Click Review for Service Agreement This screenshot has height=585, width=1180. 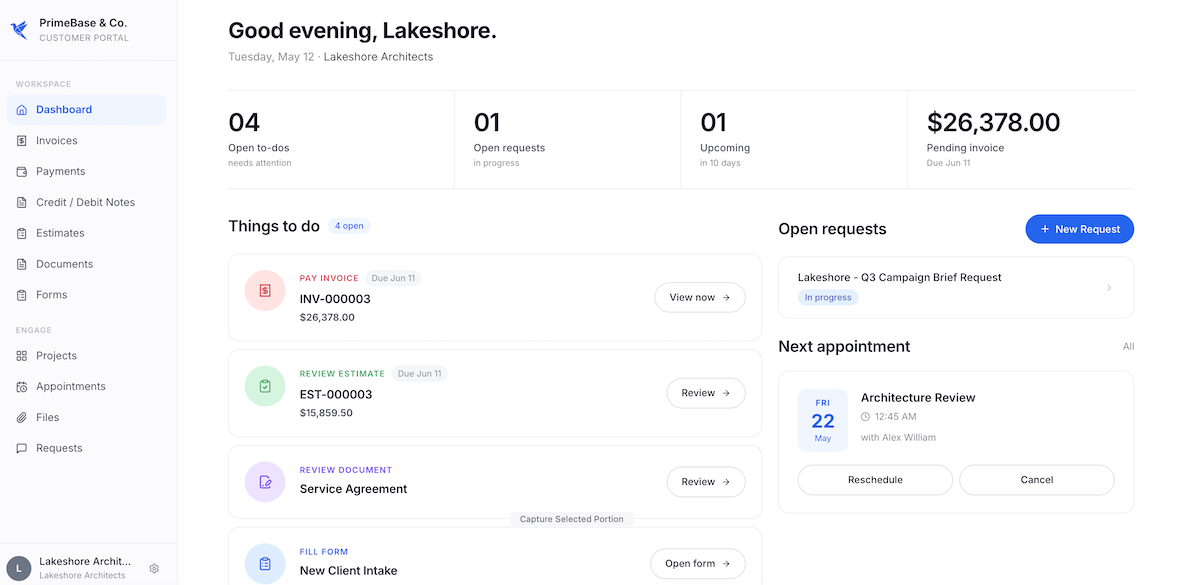pos(706,482)
